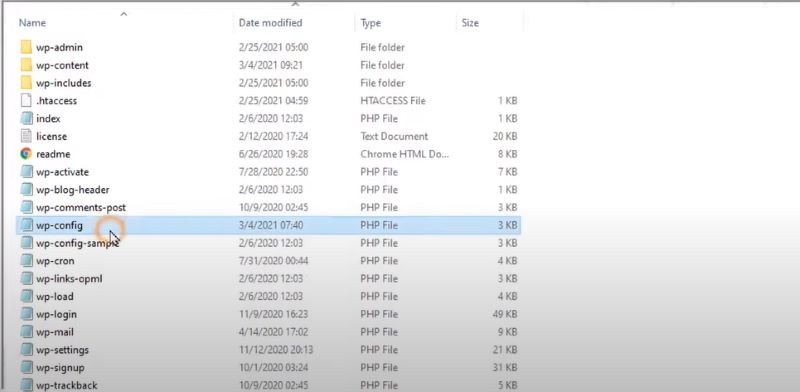Sort by Date modified column header
The width and height of the screenshot is (800, 392).
click(x=270, y=23)
